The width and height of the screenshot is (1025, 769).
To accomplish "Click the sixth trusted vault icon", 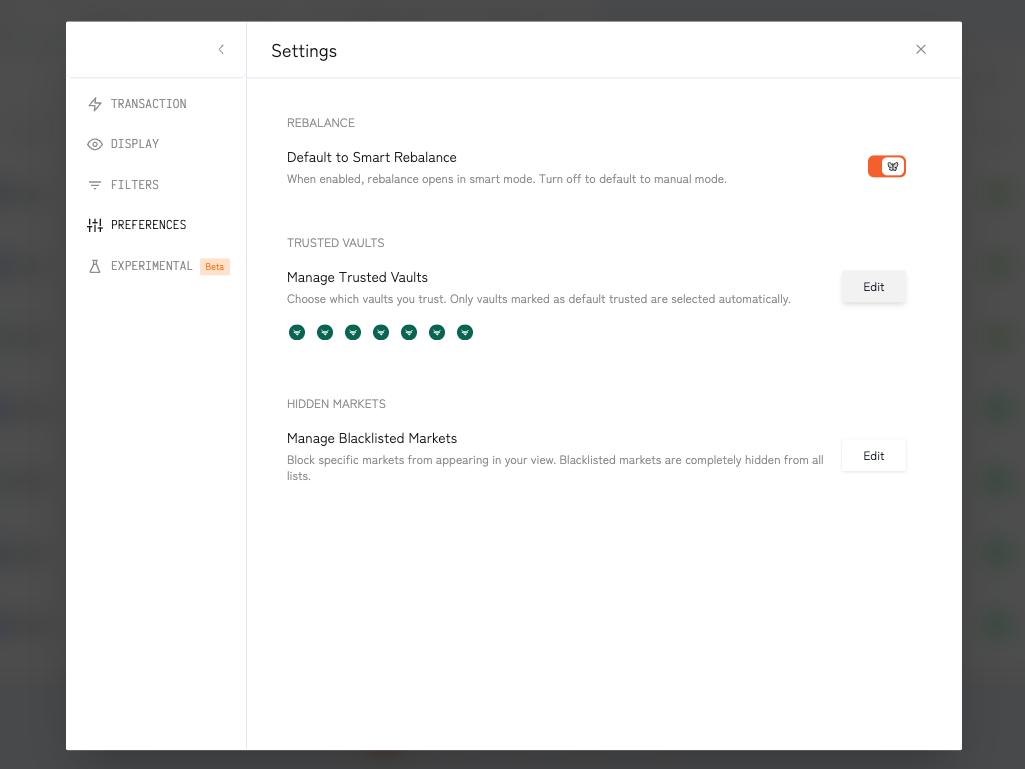I will click(437, 332).
